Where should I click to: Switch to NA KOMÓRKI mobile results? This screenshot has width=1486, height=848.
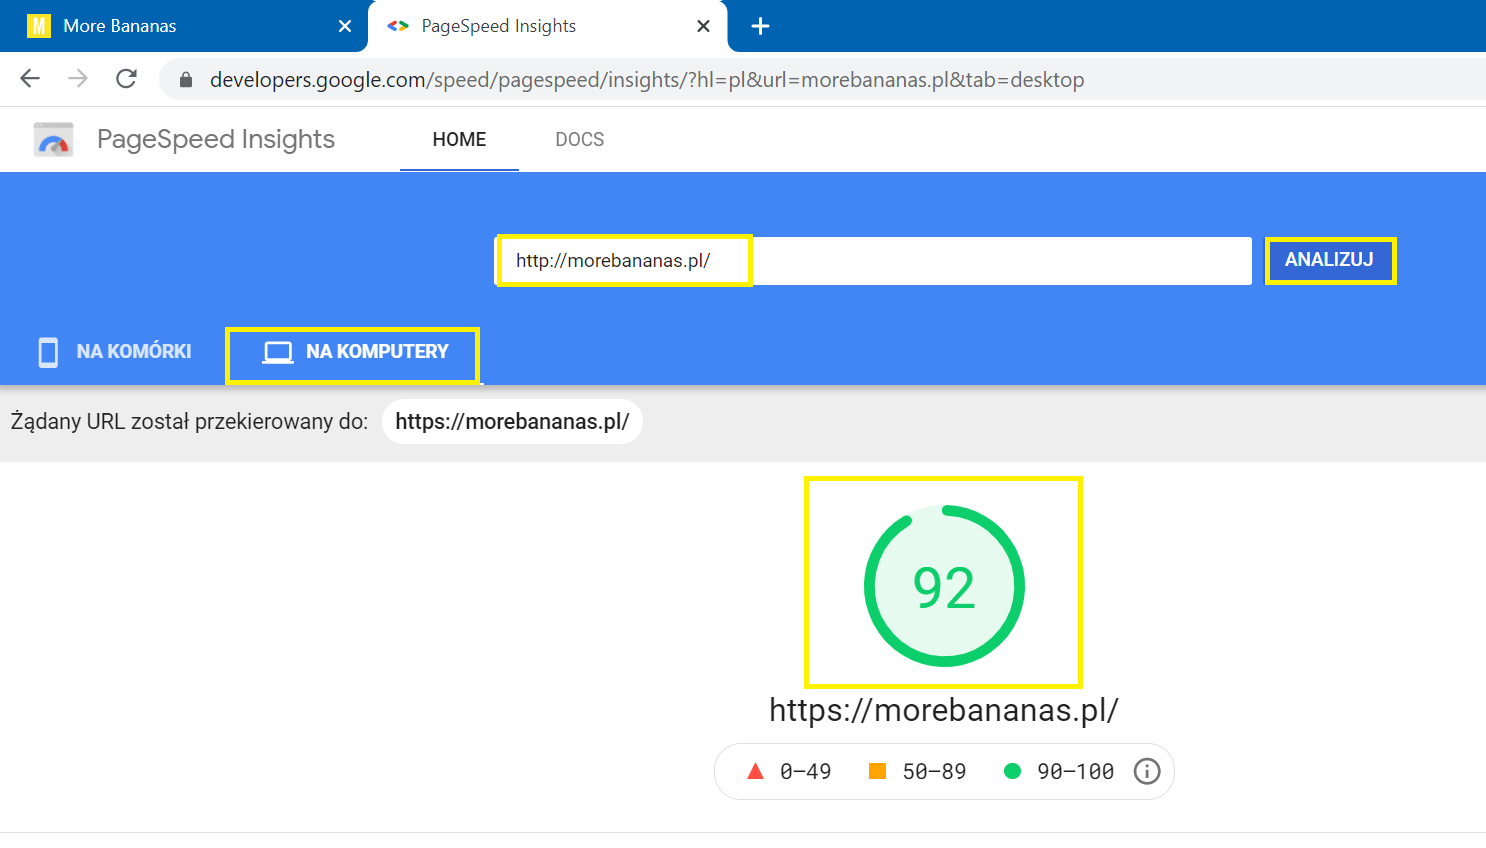click(114, 352)
